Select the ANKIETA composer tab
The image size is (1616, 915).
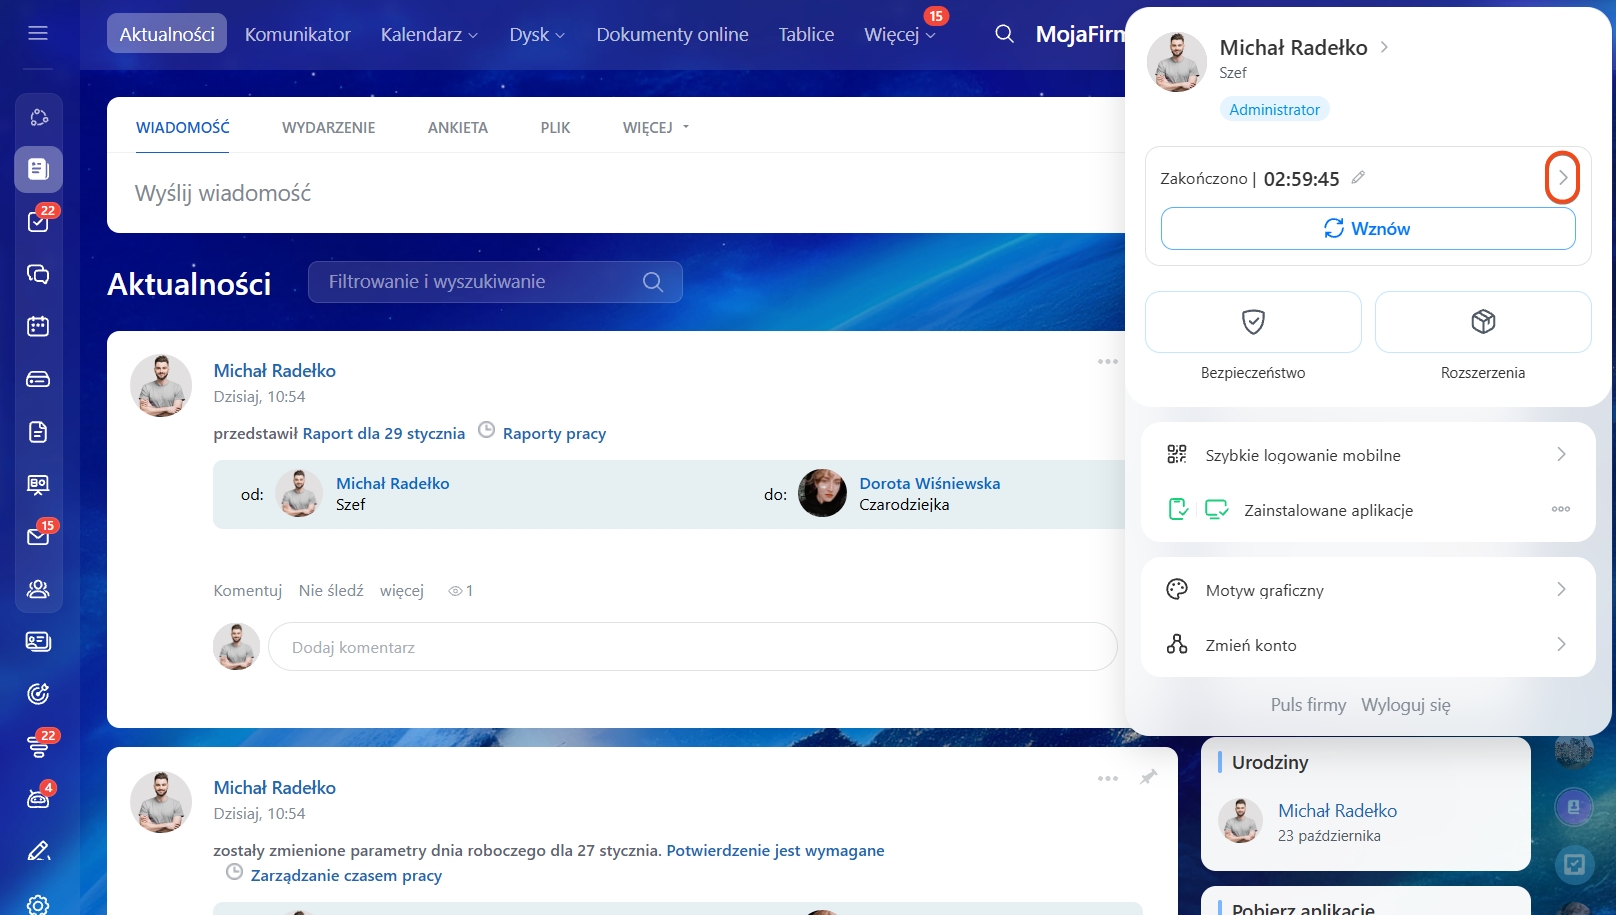(458, 128)
